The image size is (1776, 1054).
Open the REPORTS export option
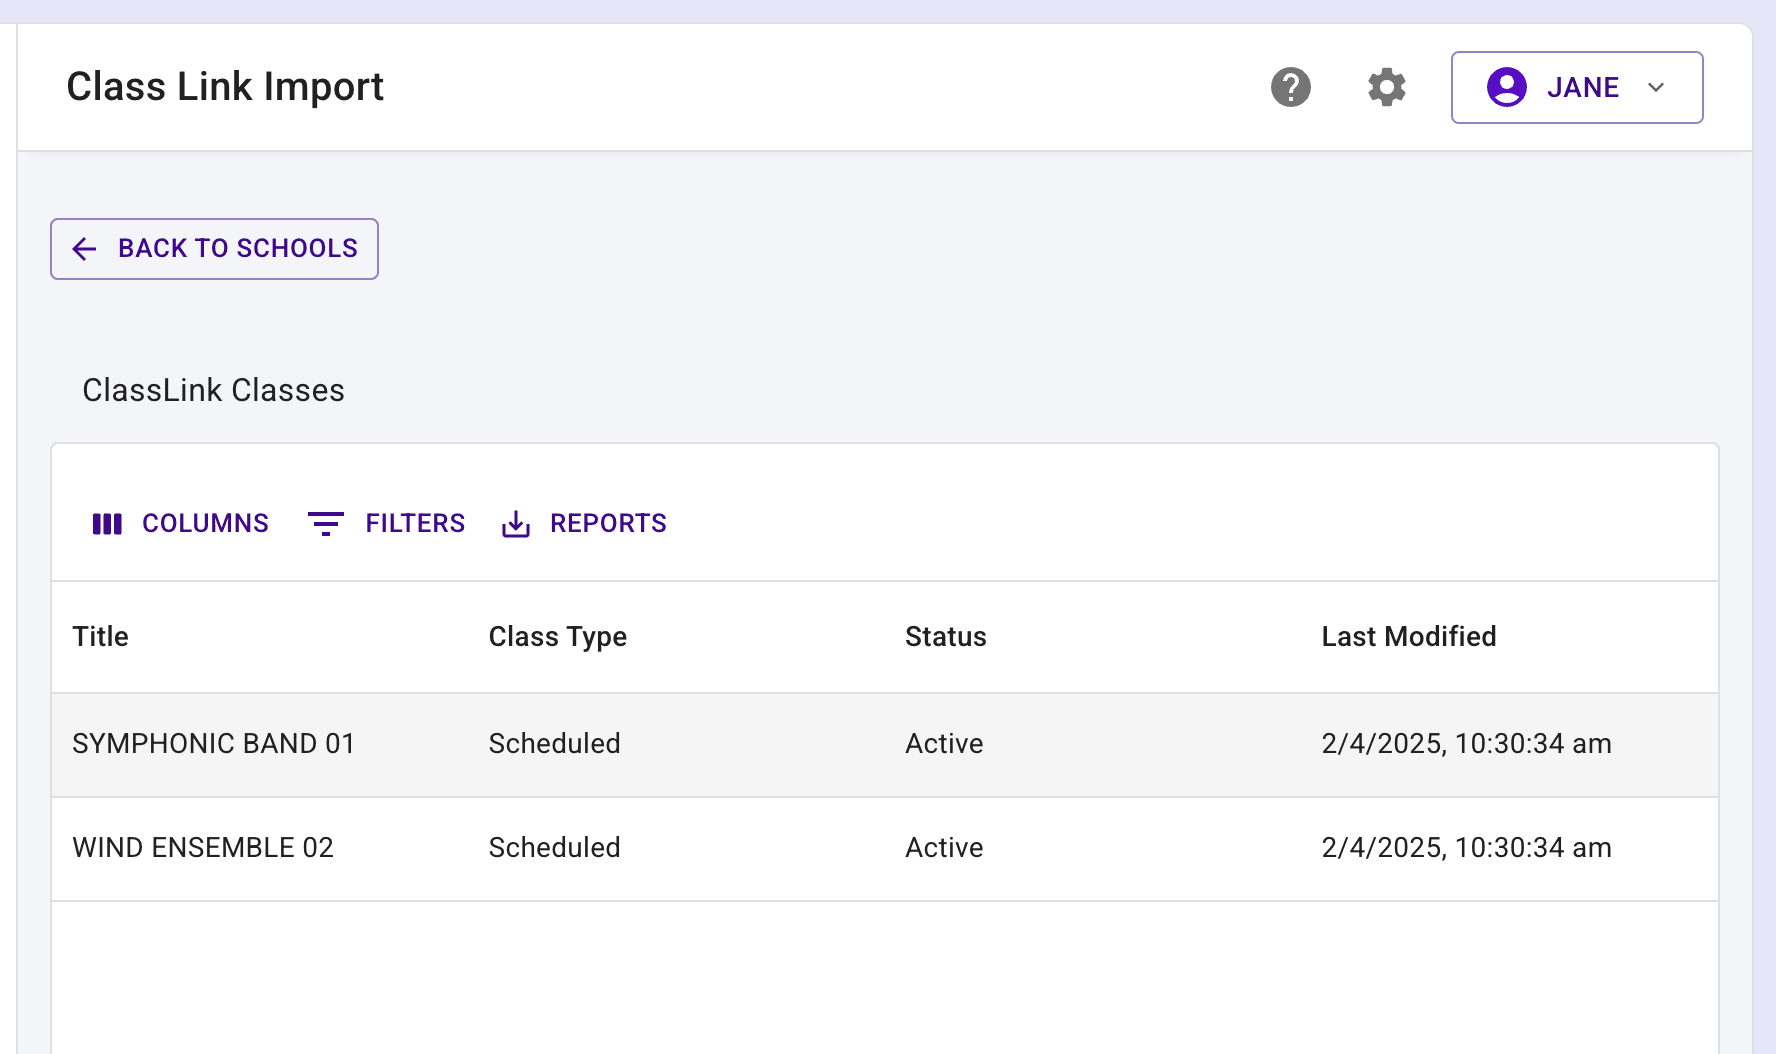click(x=584, y=524)
